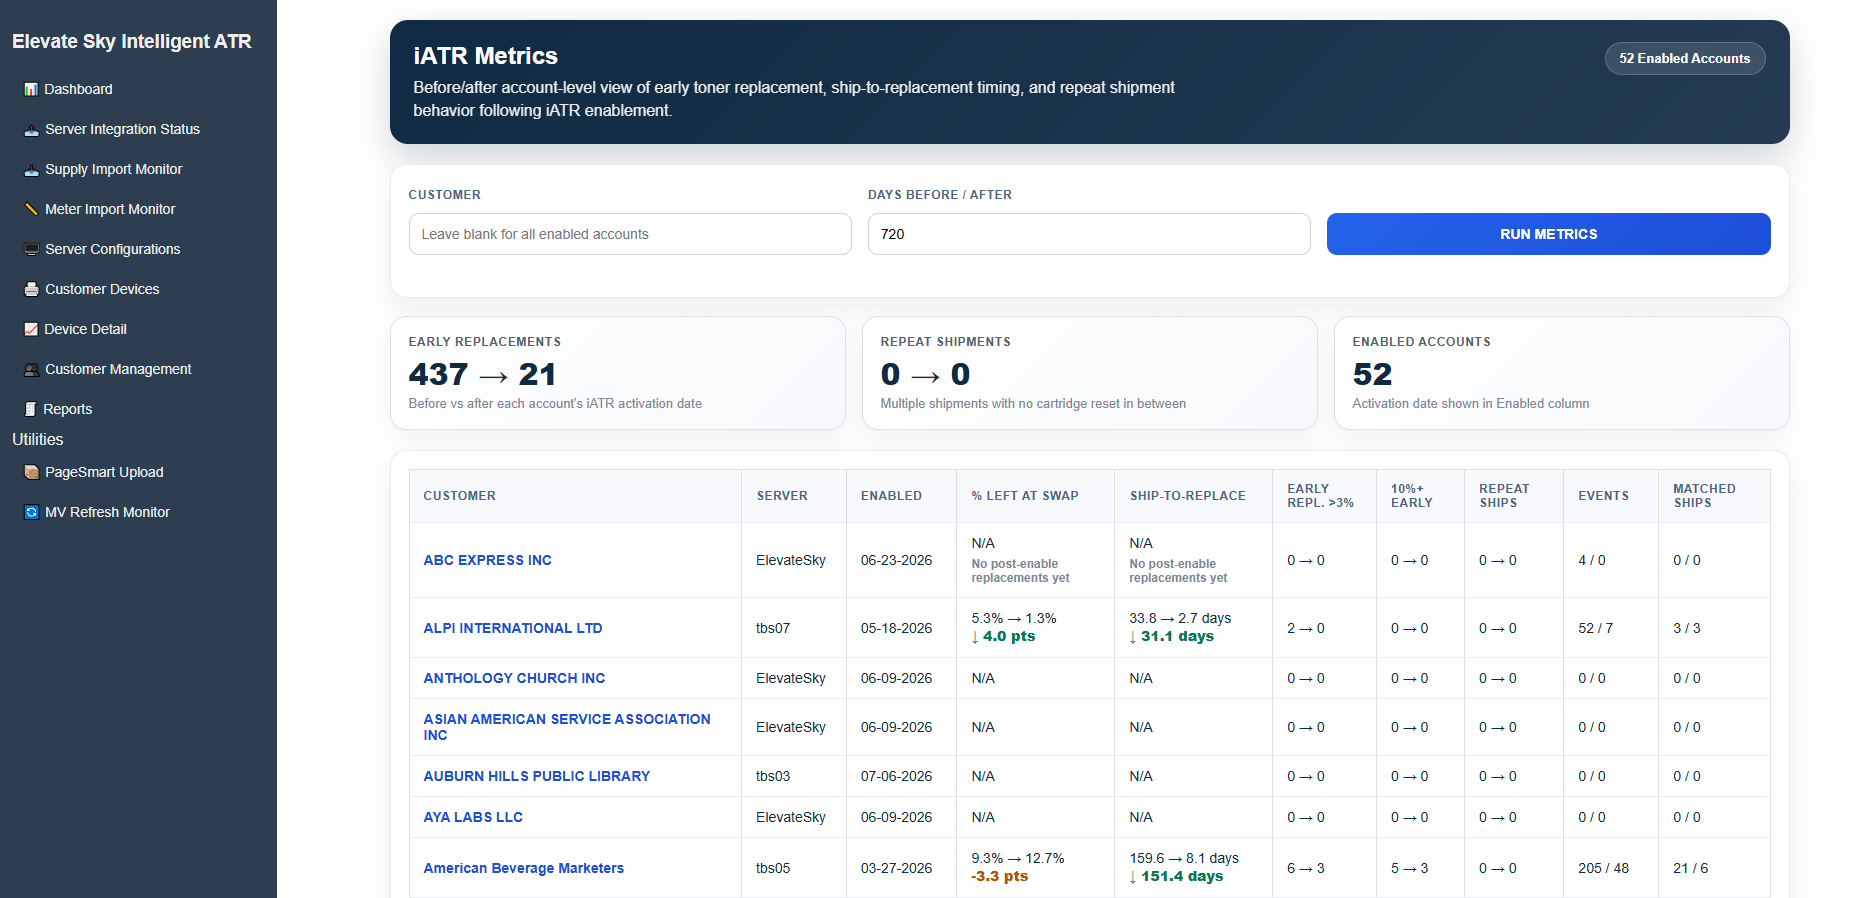Click the PageSmart Upload icon
1868x898 pixels.
(31, 472)
